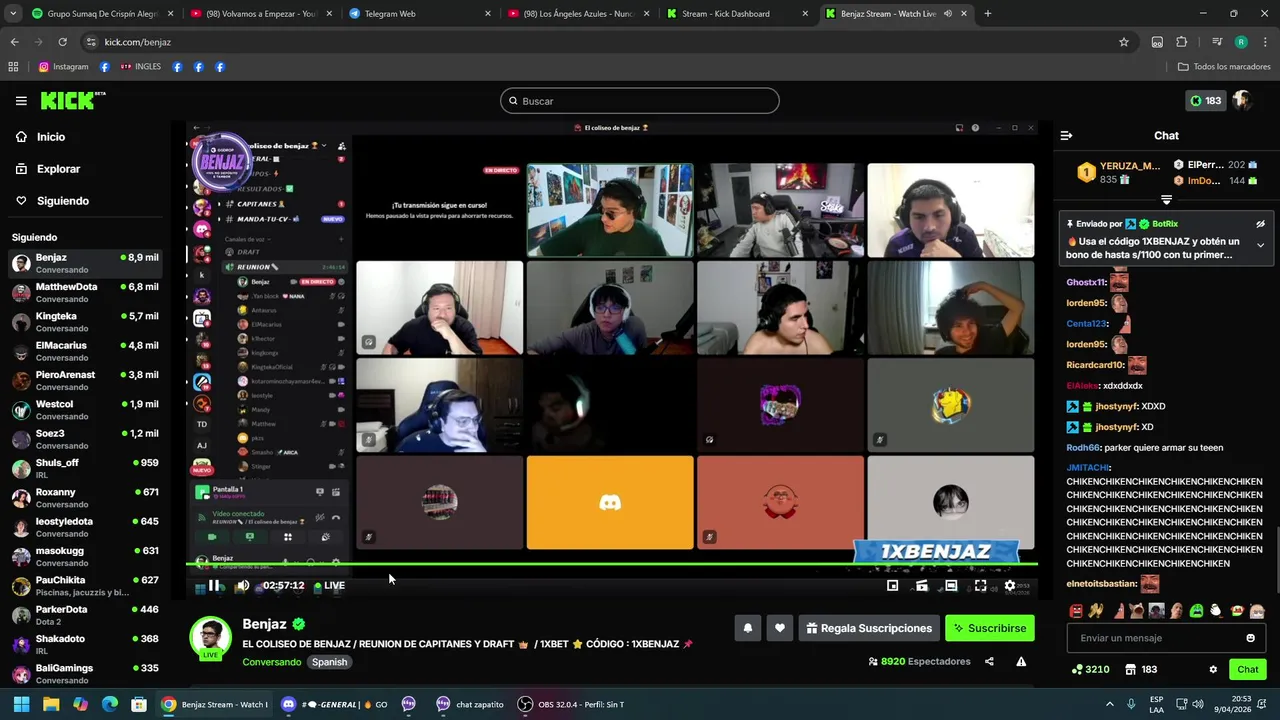The height and width of the screenshot is (720, 1280).
Task: Click the green Suscribirse button
Action: point(990,628)
